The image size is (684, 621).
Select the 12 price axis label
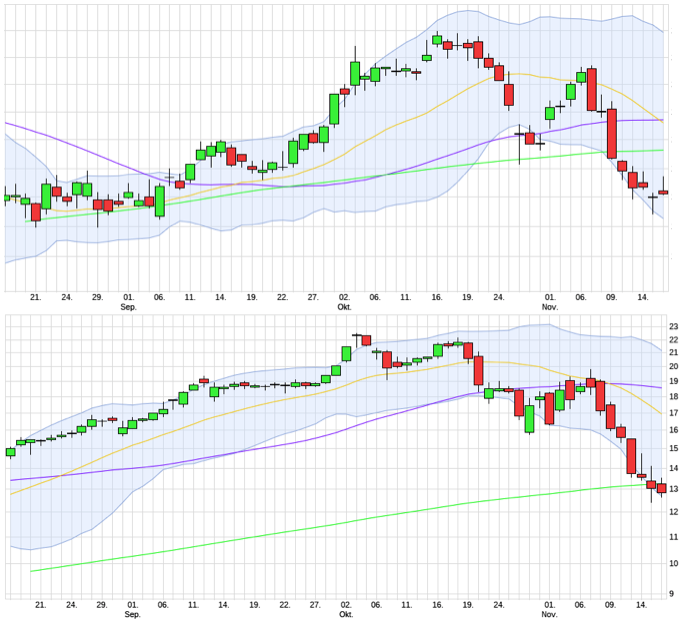[674, 512]
